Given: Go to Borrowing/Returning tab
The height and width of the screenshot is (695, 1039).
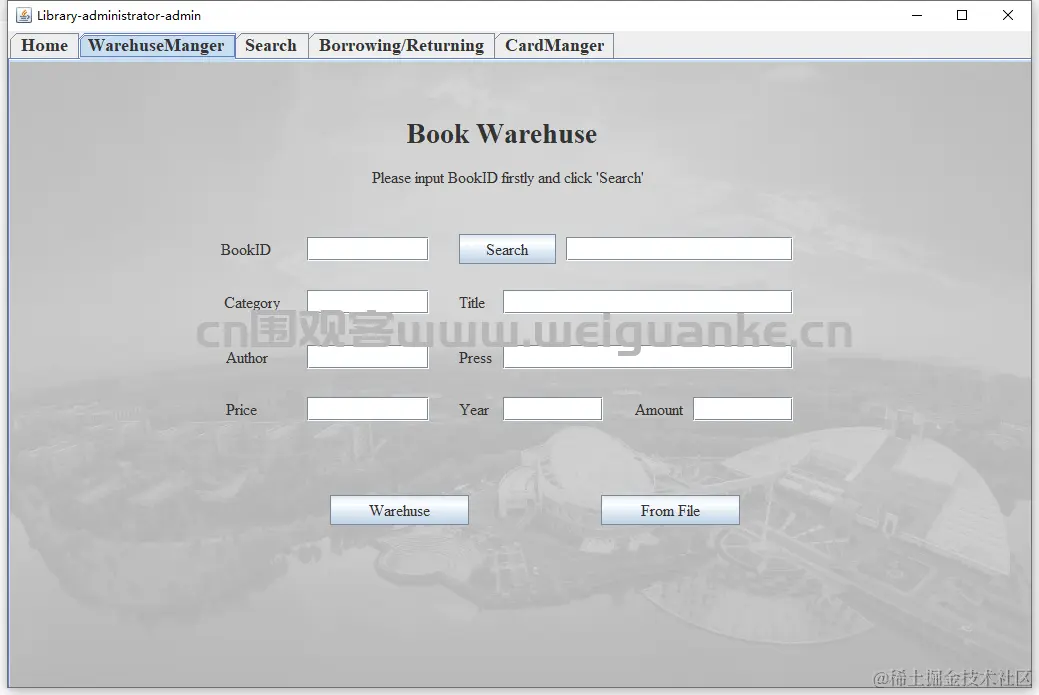Looking at the screenshot, I should point(402,46).
